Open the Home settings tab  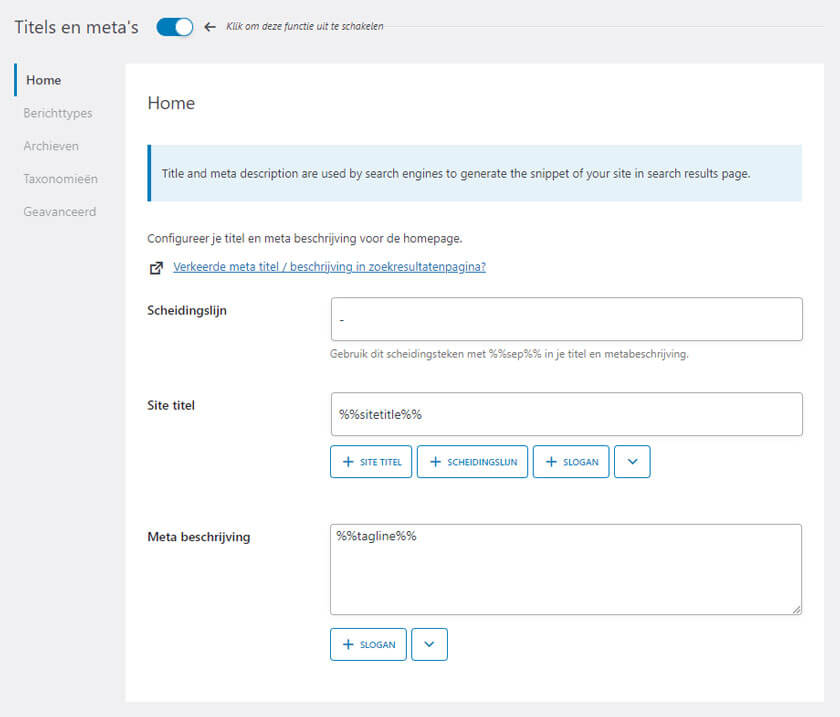coord(43,80)
